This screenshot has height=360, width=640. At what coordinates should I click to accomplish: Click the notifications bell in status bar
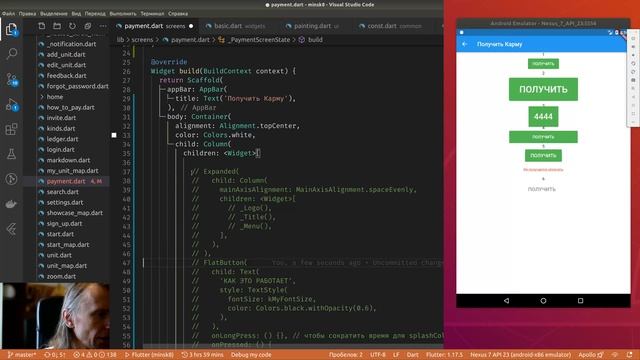tap(629, 355)
